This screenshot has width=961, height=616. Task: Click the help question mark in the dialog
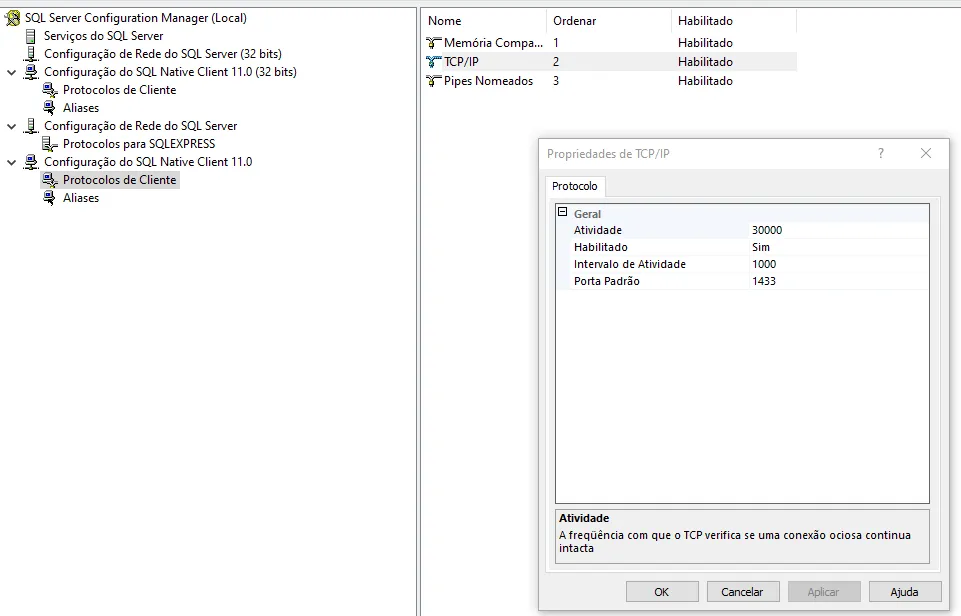click(881, 153)
